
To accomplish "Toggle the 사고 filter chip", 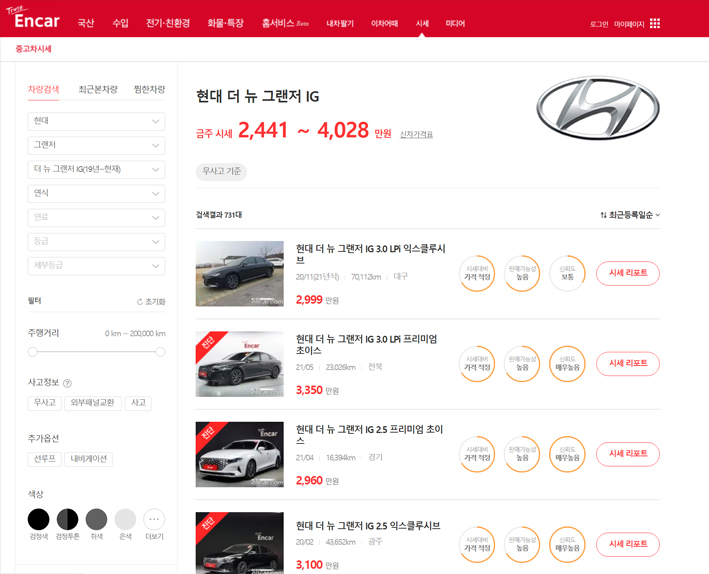I will [138, 403].
